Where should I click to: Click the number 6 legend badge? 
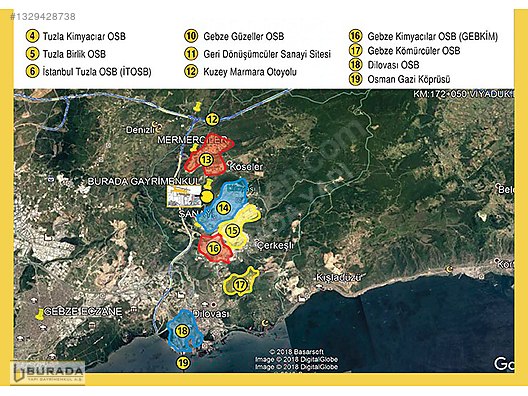[x=32, y=71]
